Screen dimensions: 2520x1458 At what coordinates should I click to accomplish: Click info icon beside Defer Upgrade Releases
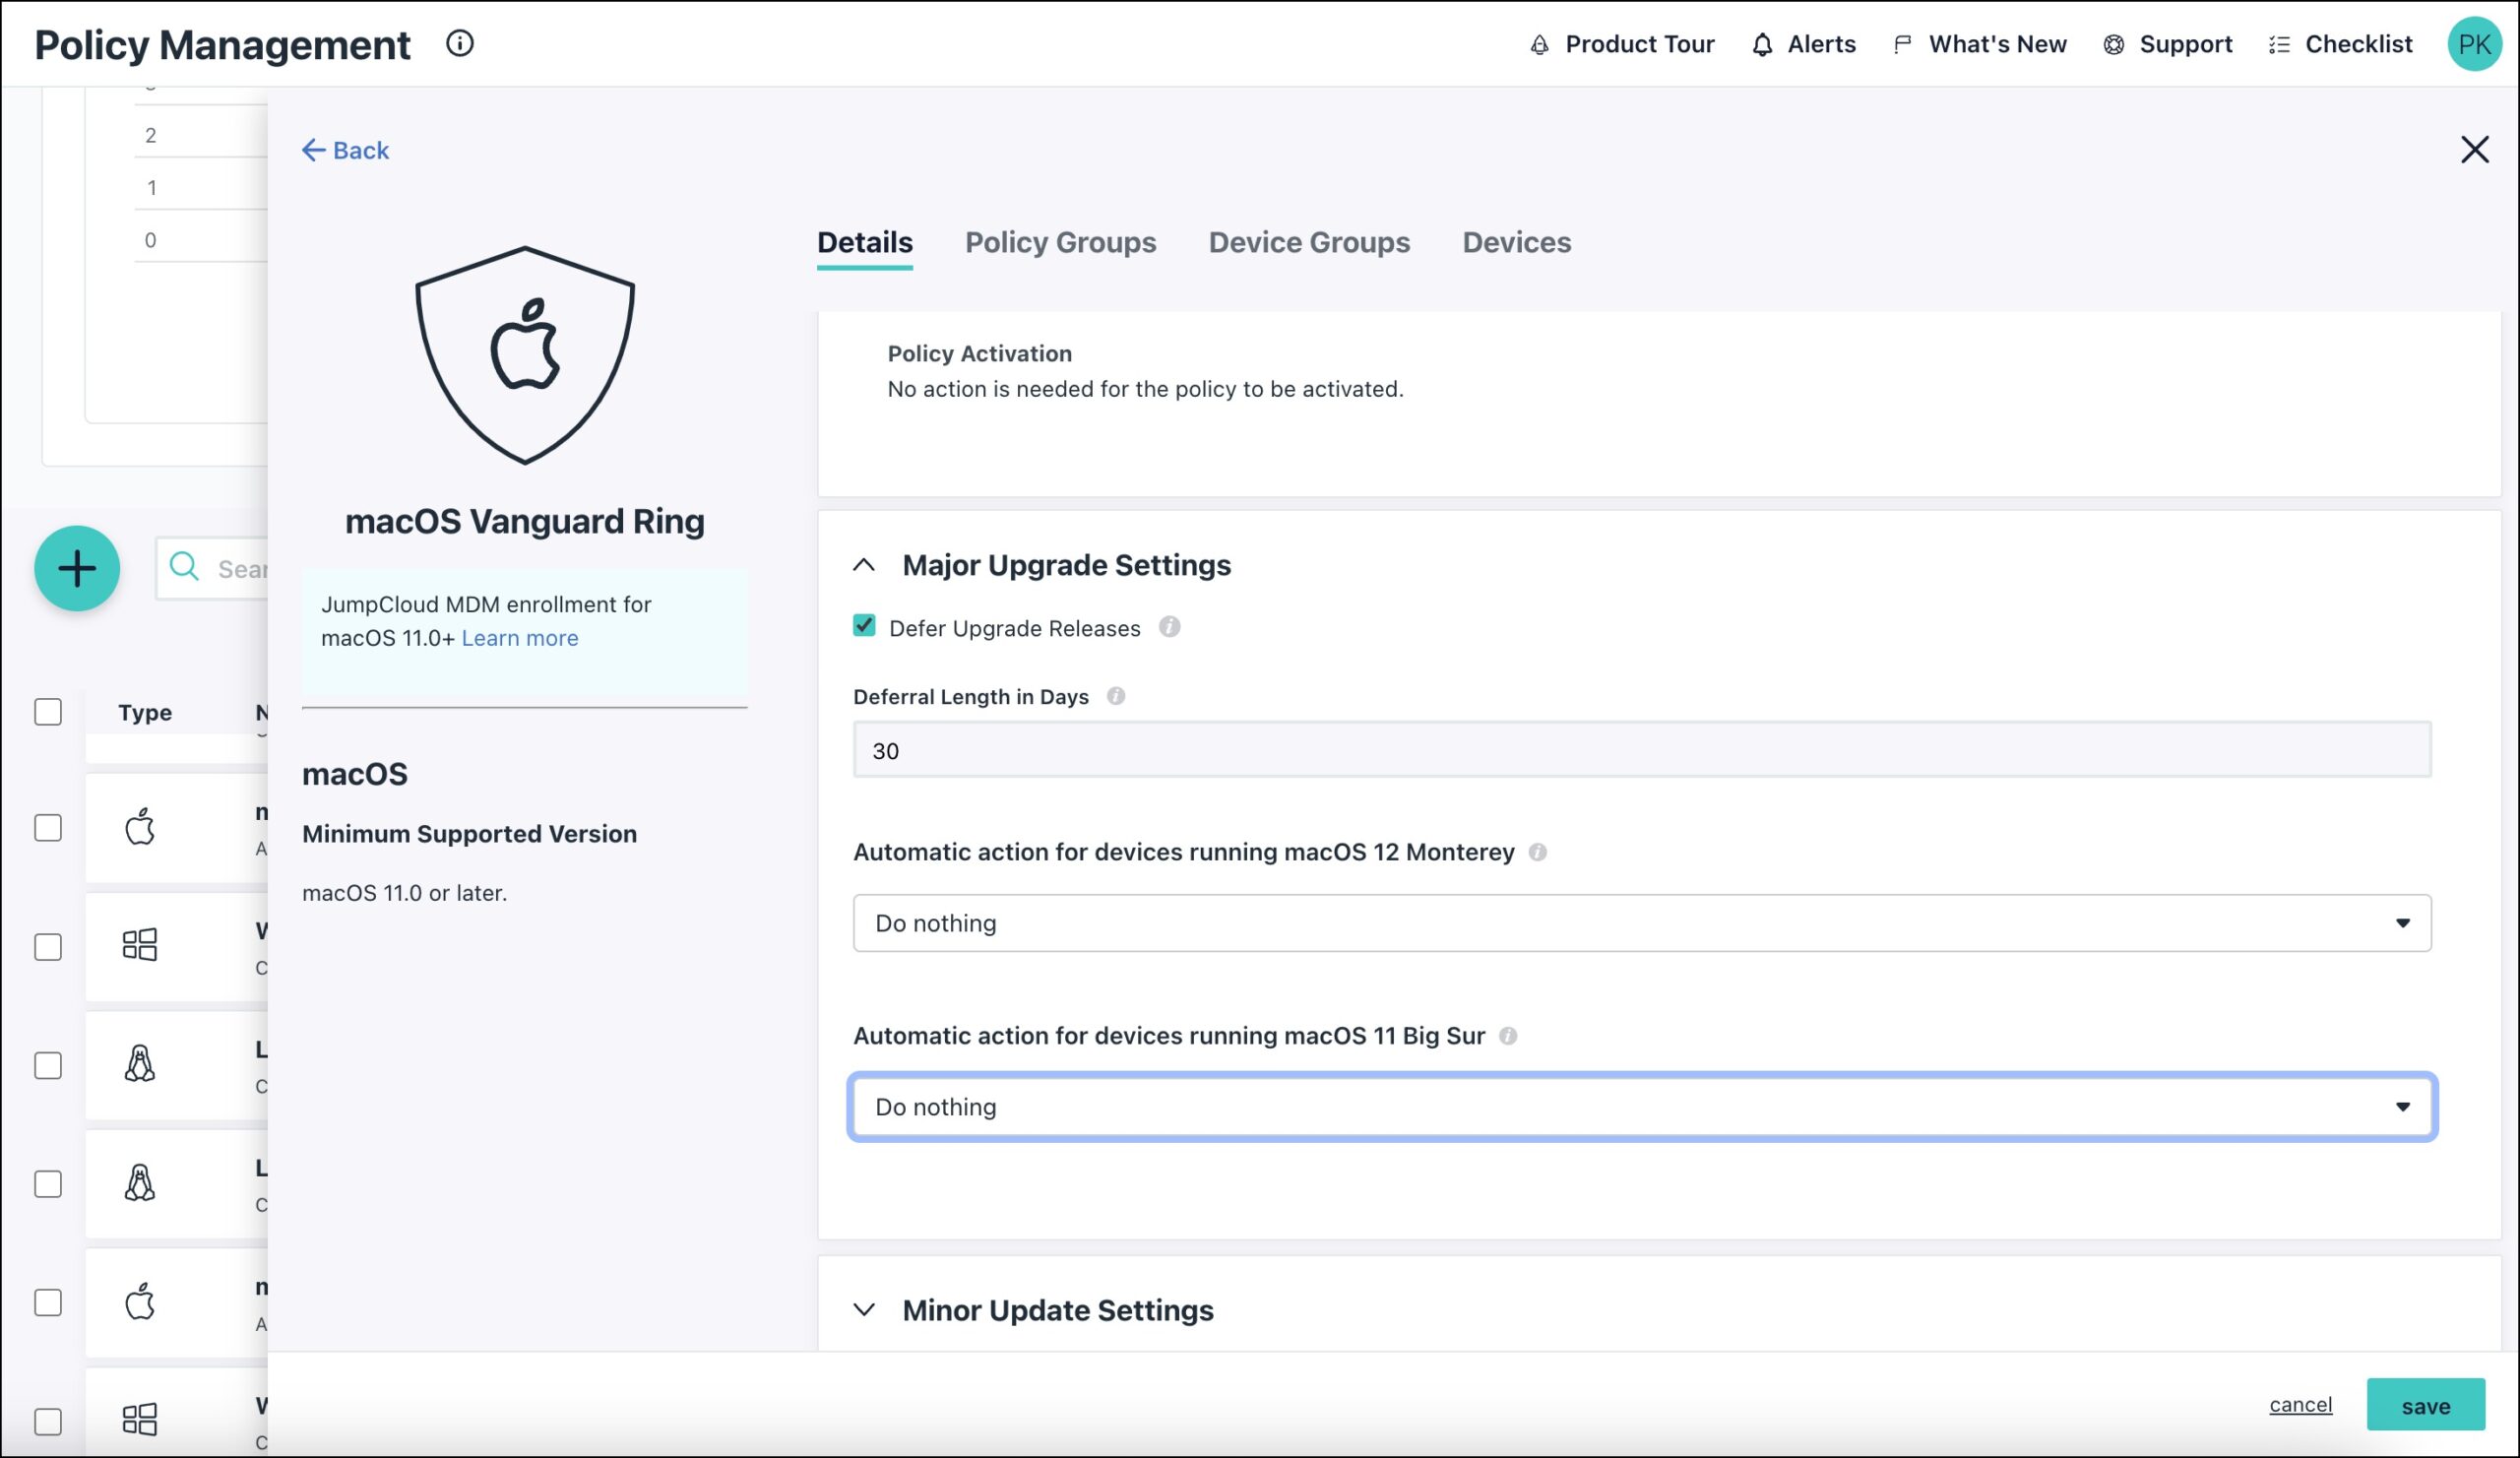(1169, 627)
